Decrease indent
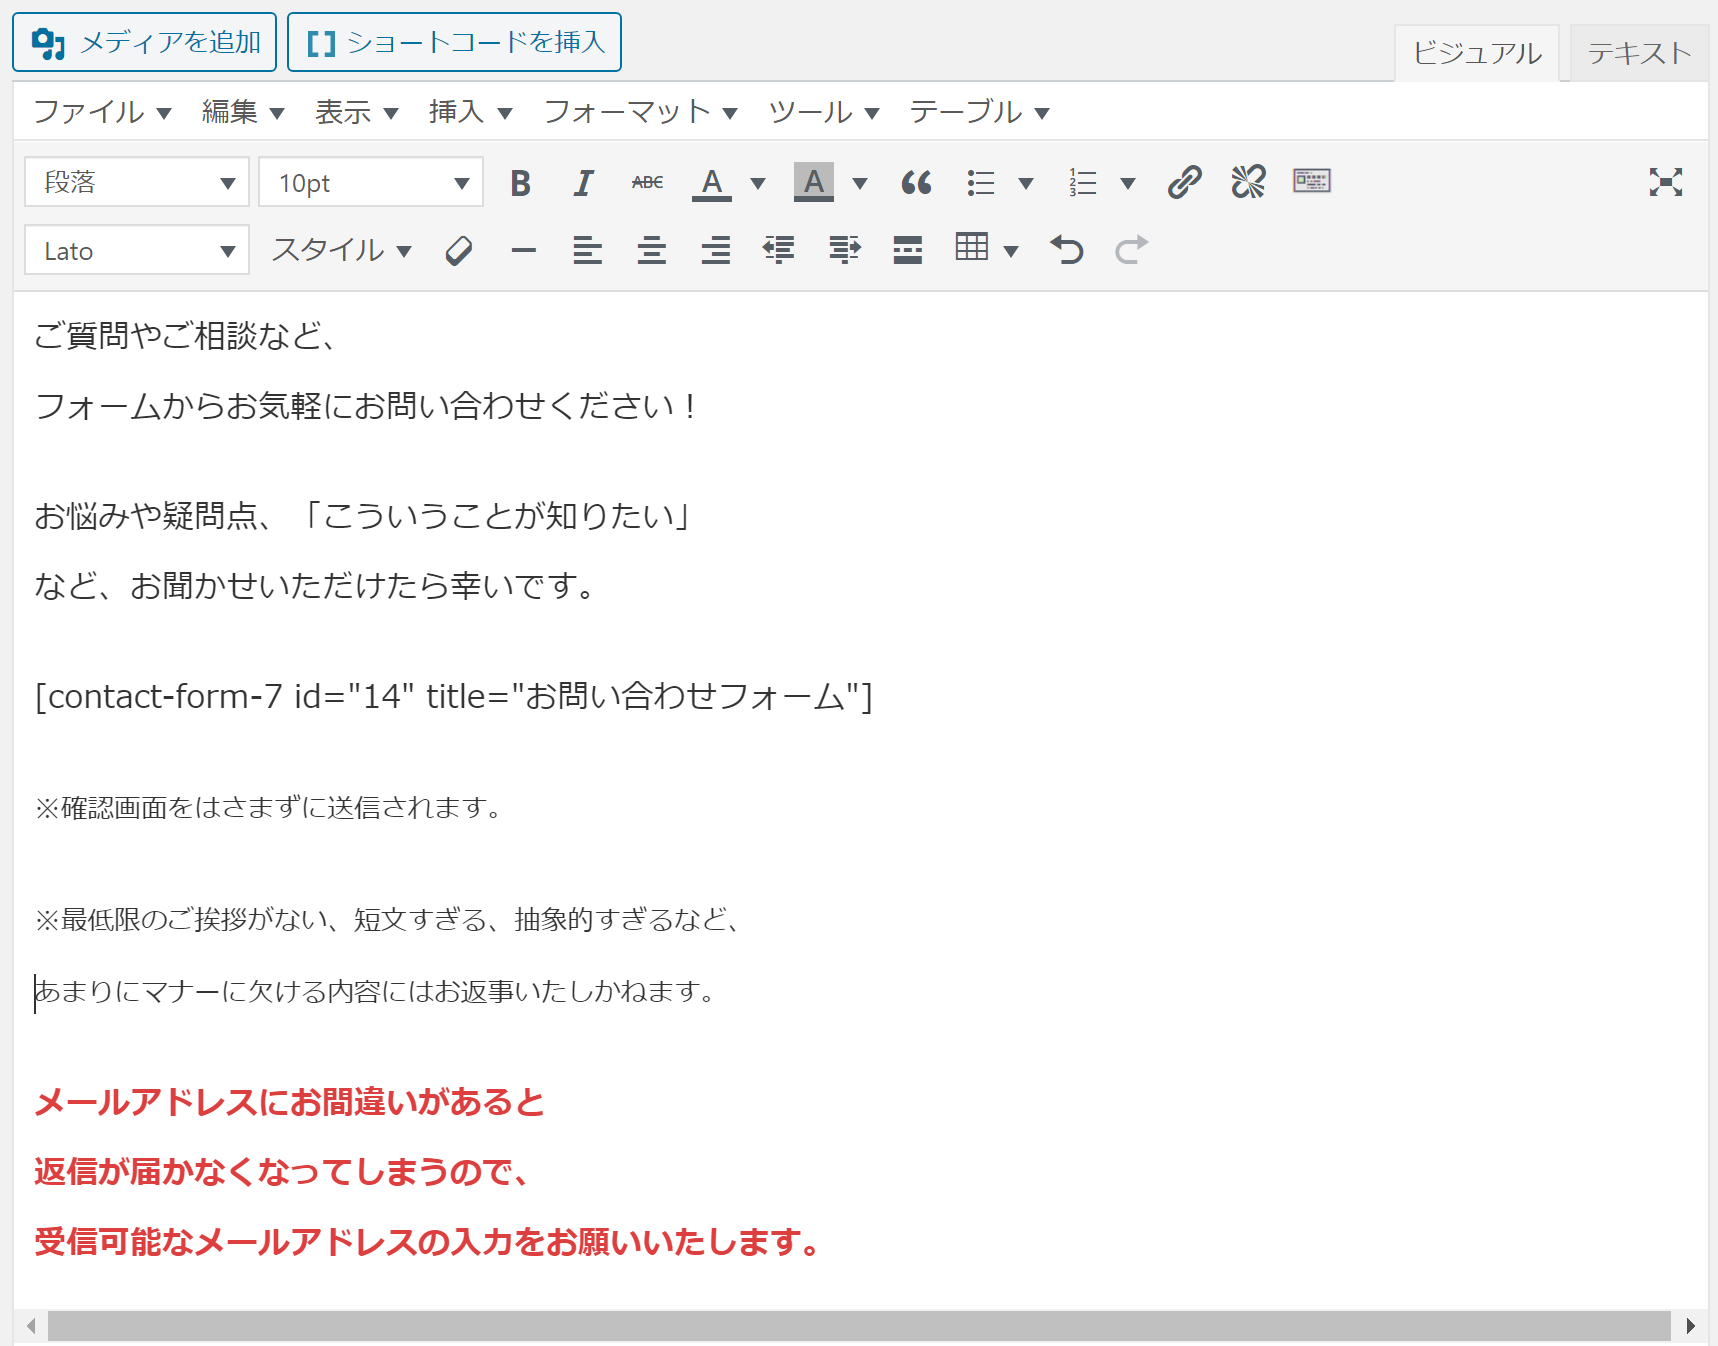This screenshot has height=1346, width=1718. (779, 250)
